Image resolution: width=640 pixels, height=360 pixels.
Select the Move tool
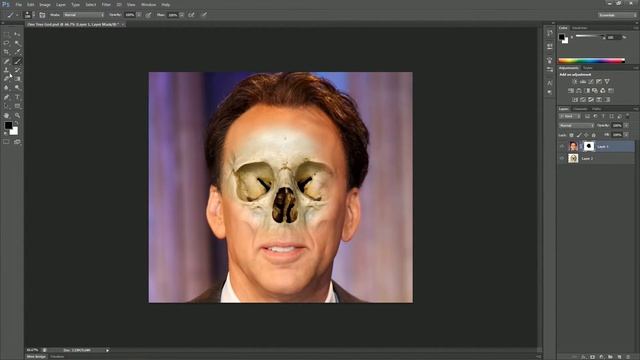click(x=17, y=35)
